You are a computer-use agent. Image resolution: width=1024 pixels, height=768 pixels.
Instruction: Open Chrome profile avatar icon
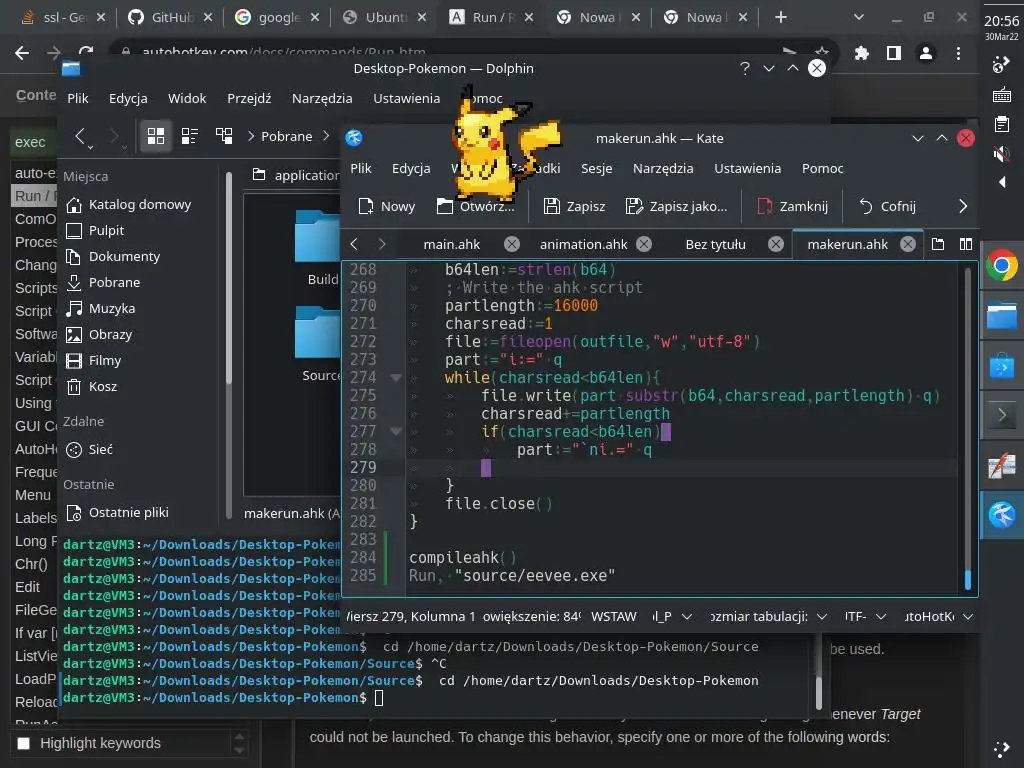coord(925,54)
